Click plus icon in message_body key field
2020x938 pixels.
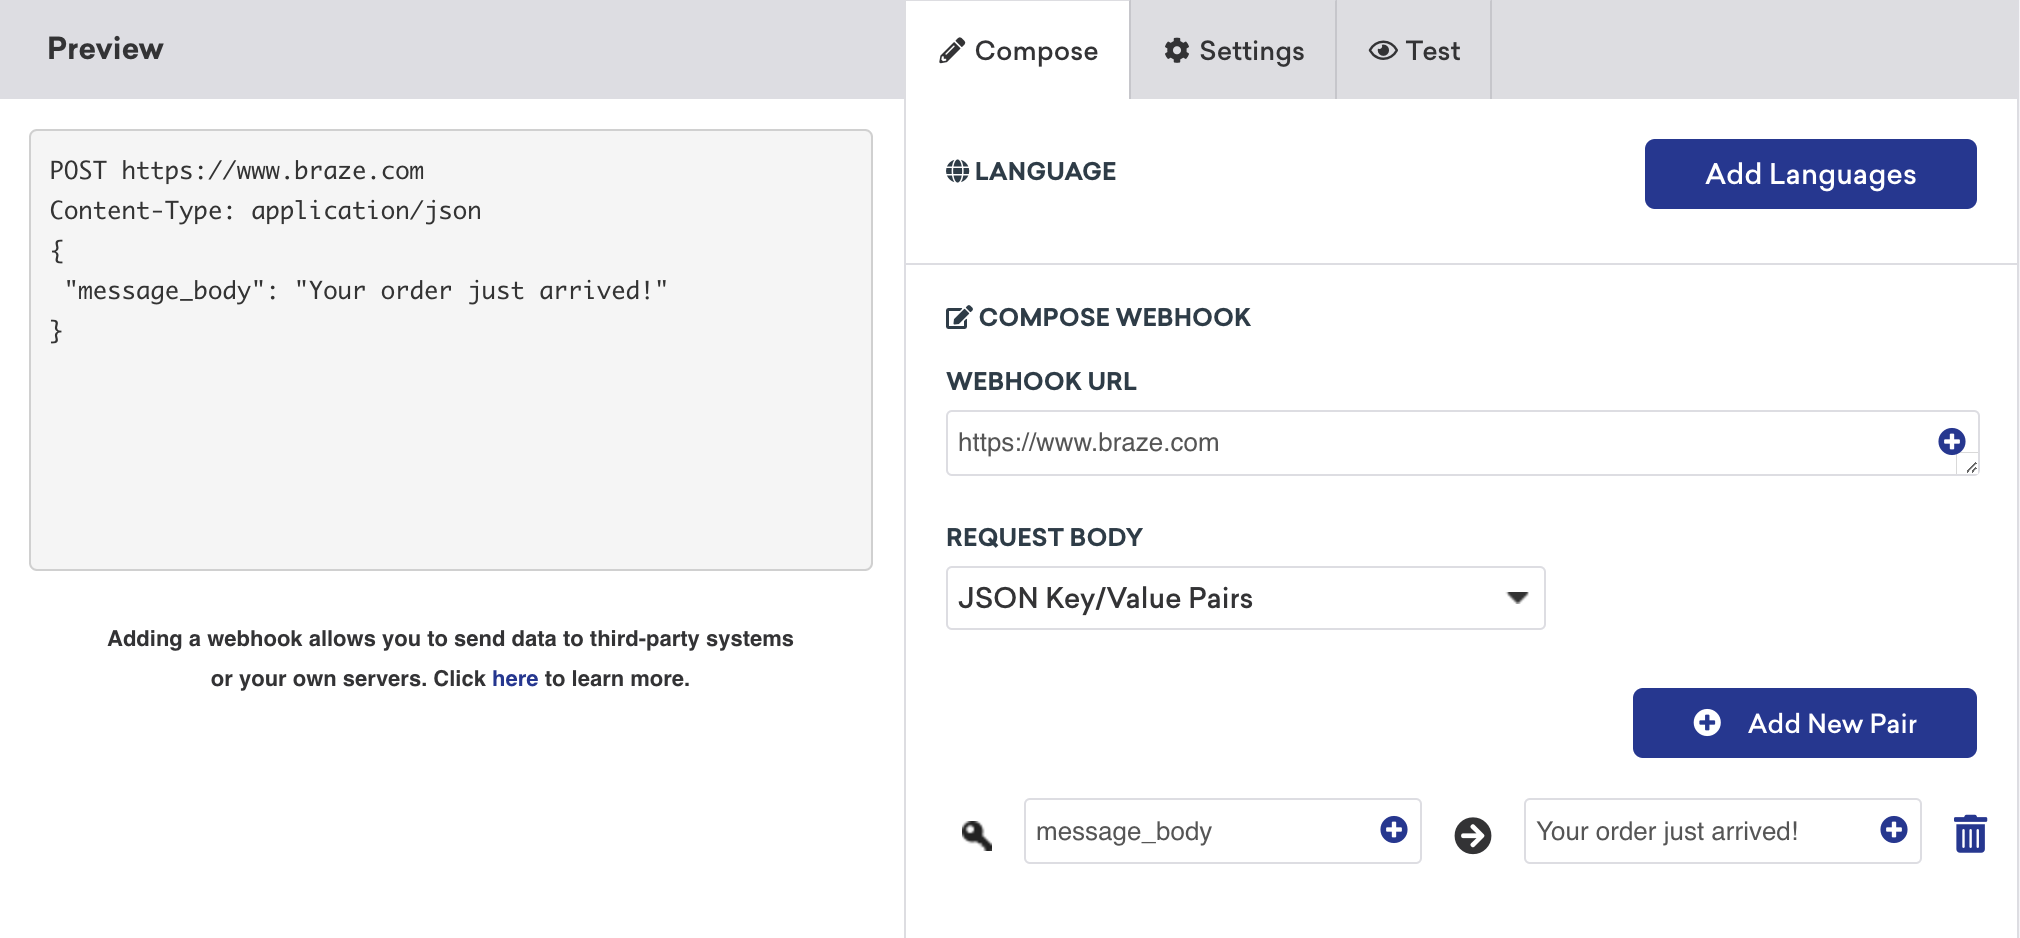tap(1394, 829)
